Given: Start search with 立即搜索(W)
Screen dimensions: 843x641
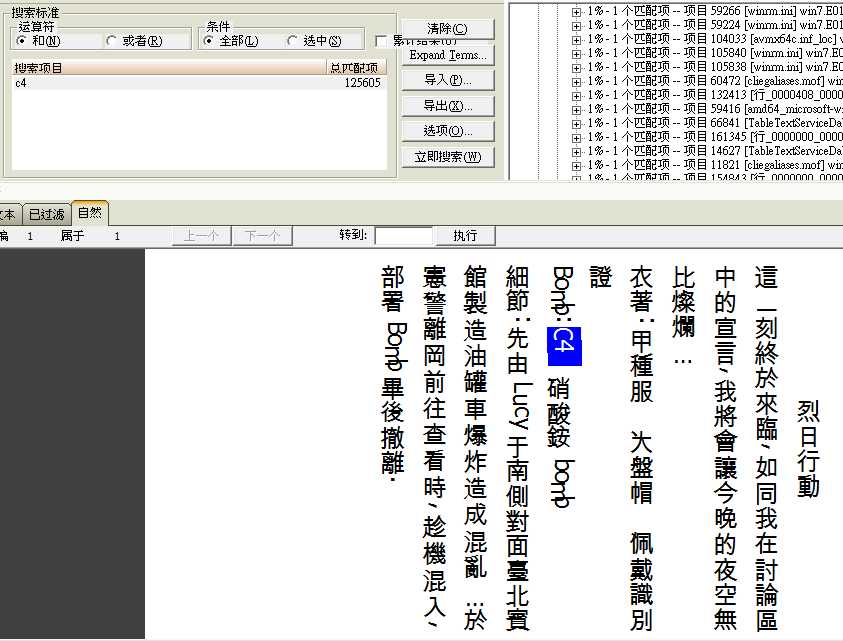Looking at the screenshot, I should pos(447,157).
